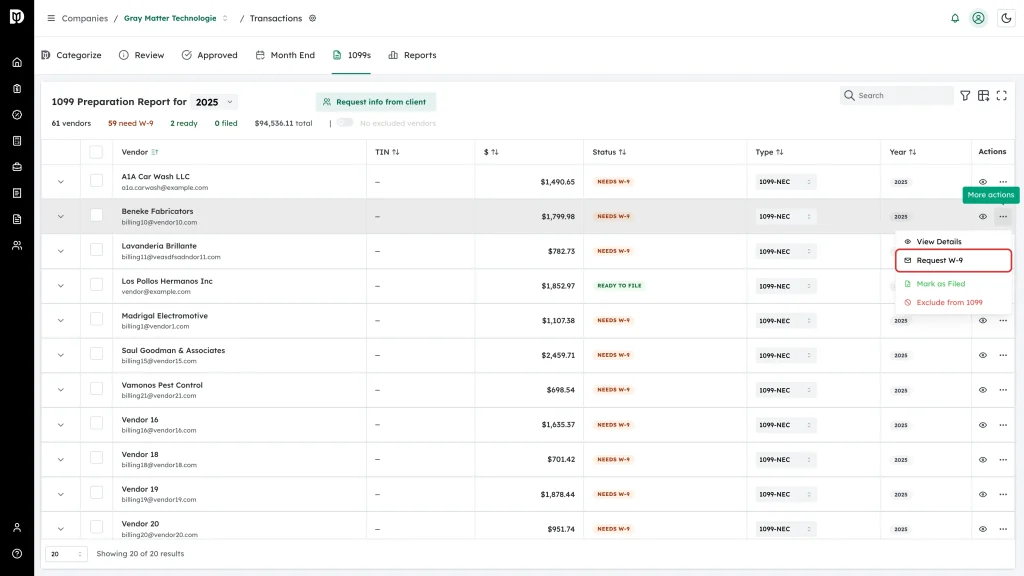
Task: Open the compass icon in the sidebar
Action: [x=17, y=115]
